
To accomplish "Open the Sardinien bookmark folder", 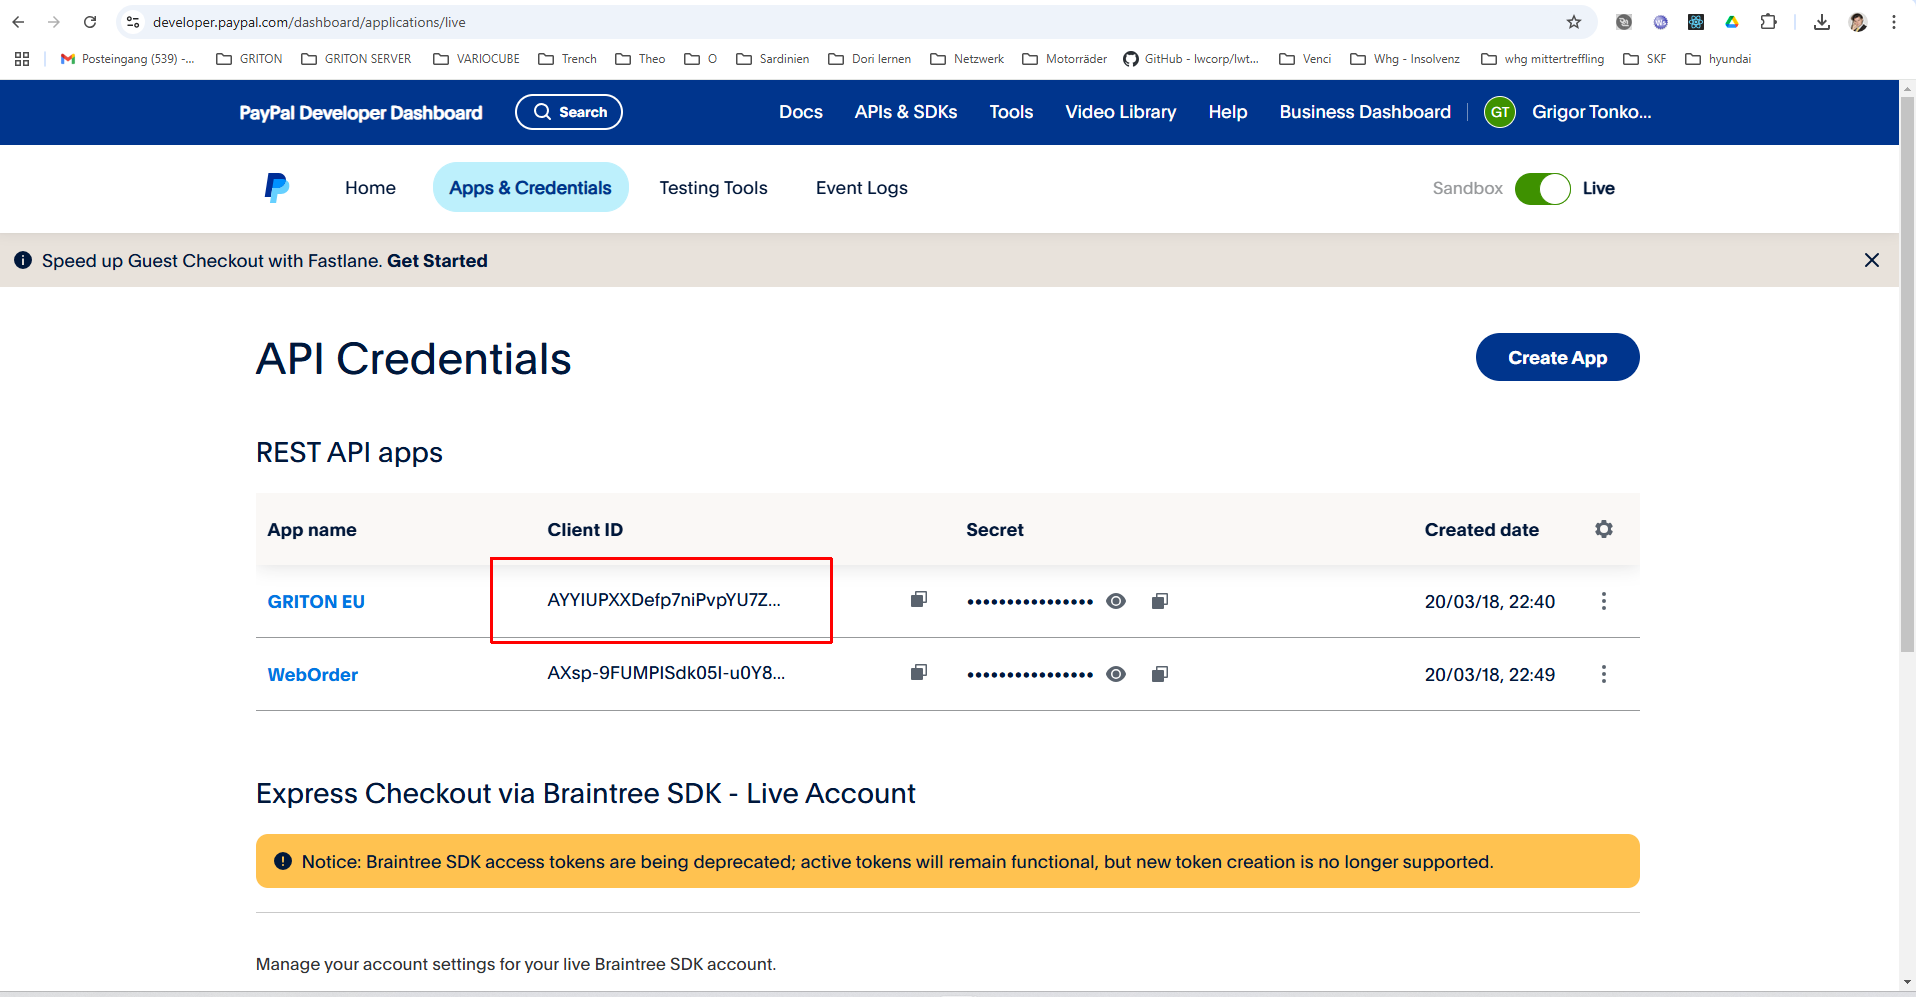I will (x=773, y=59).
